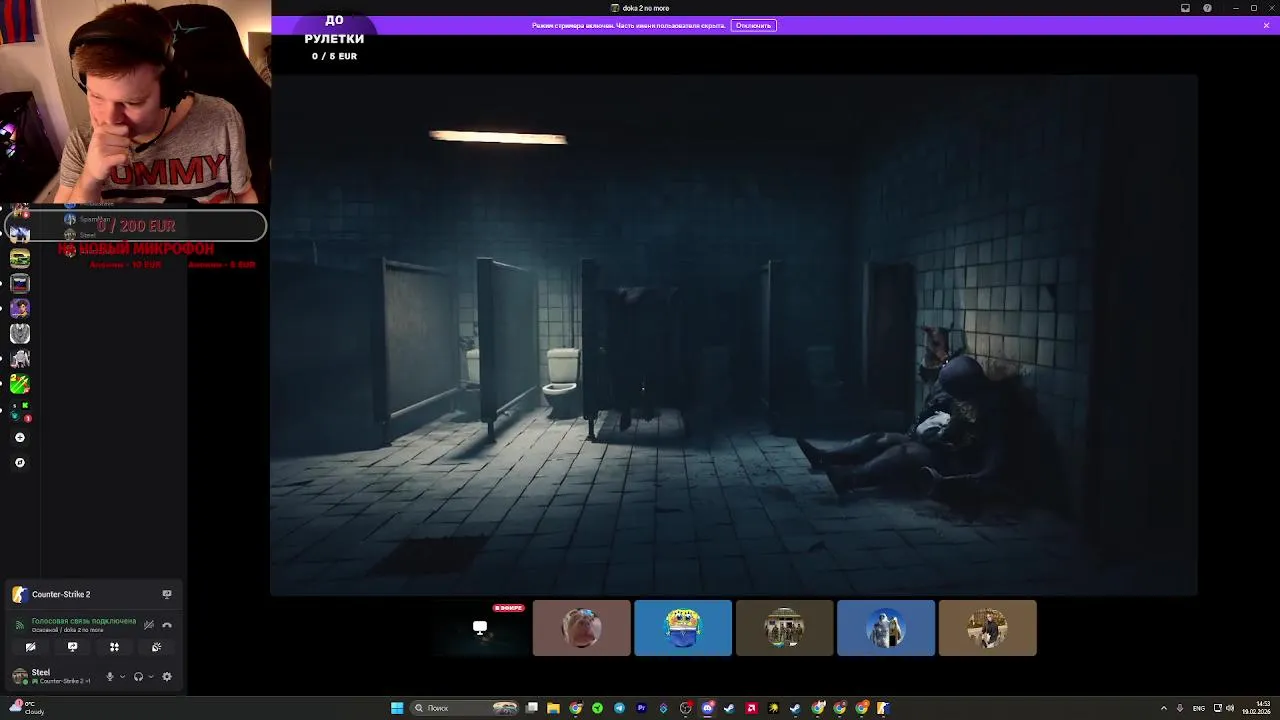
Task: Mute the microphone for Steel
Action: 110,677
